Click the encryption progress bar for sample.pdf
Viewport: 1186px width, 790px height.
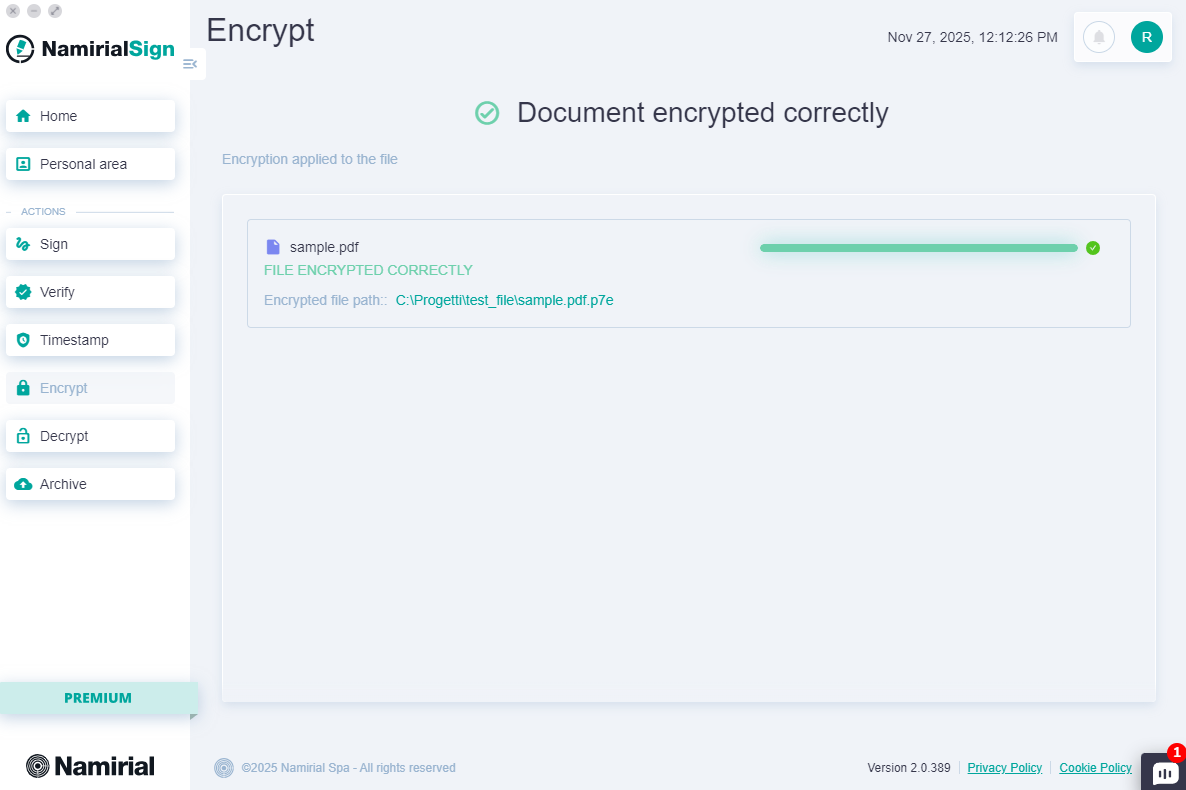pyautogui.click(x=917, y=247)
